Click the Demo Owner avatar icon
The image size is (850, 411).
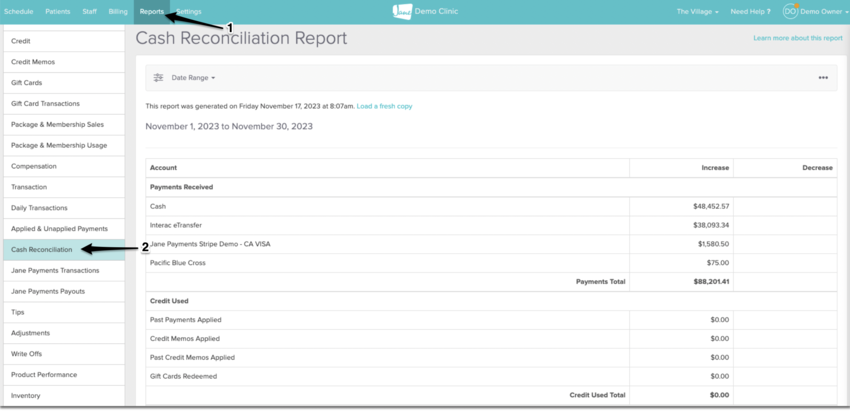(790, 11)
